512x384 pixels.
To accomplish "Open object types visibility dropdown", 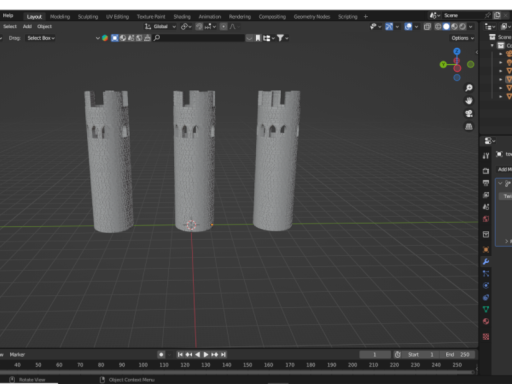I will [376, 27].
